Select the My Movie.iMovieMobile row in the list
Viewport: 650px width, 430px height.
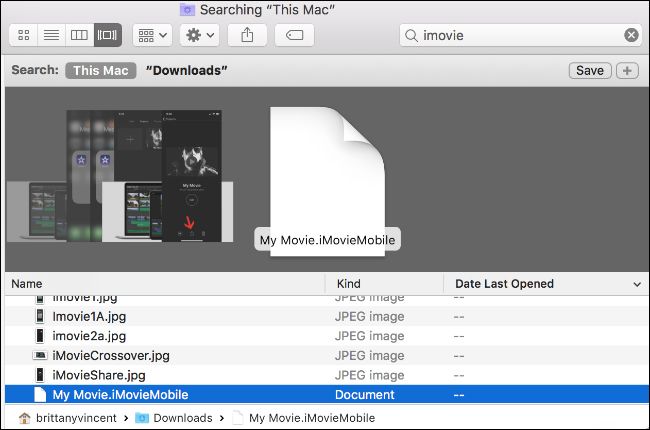point(327,394)
